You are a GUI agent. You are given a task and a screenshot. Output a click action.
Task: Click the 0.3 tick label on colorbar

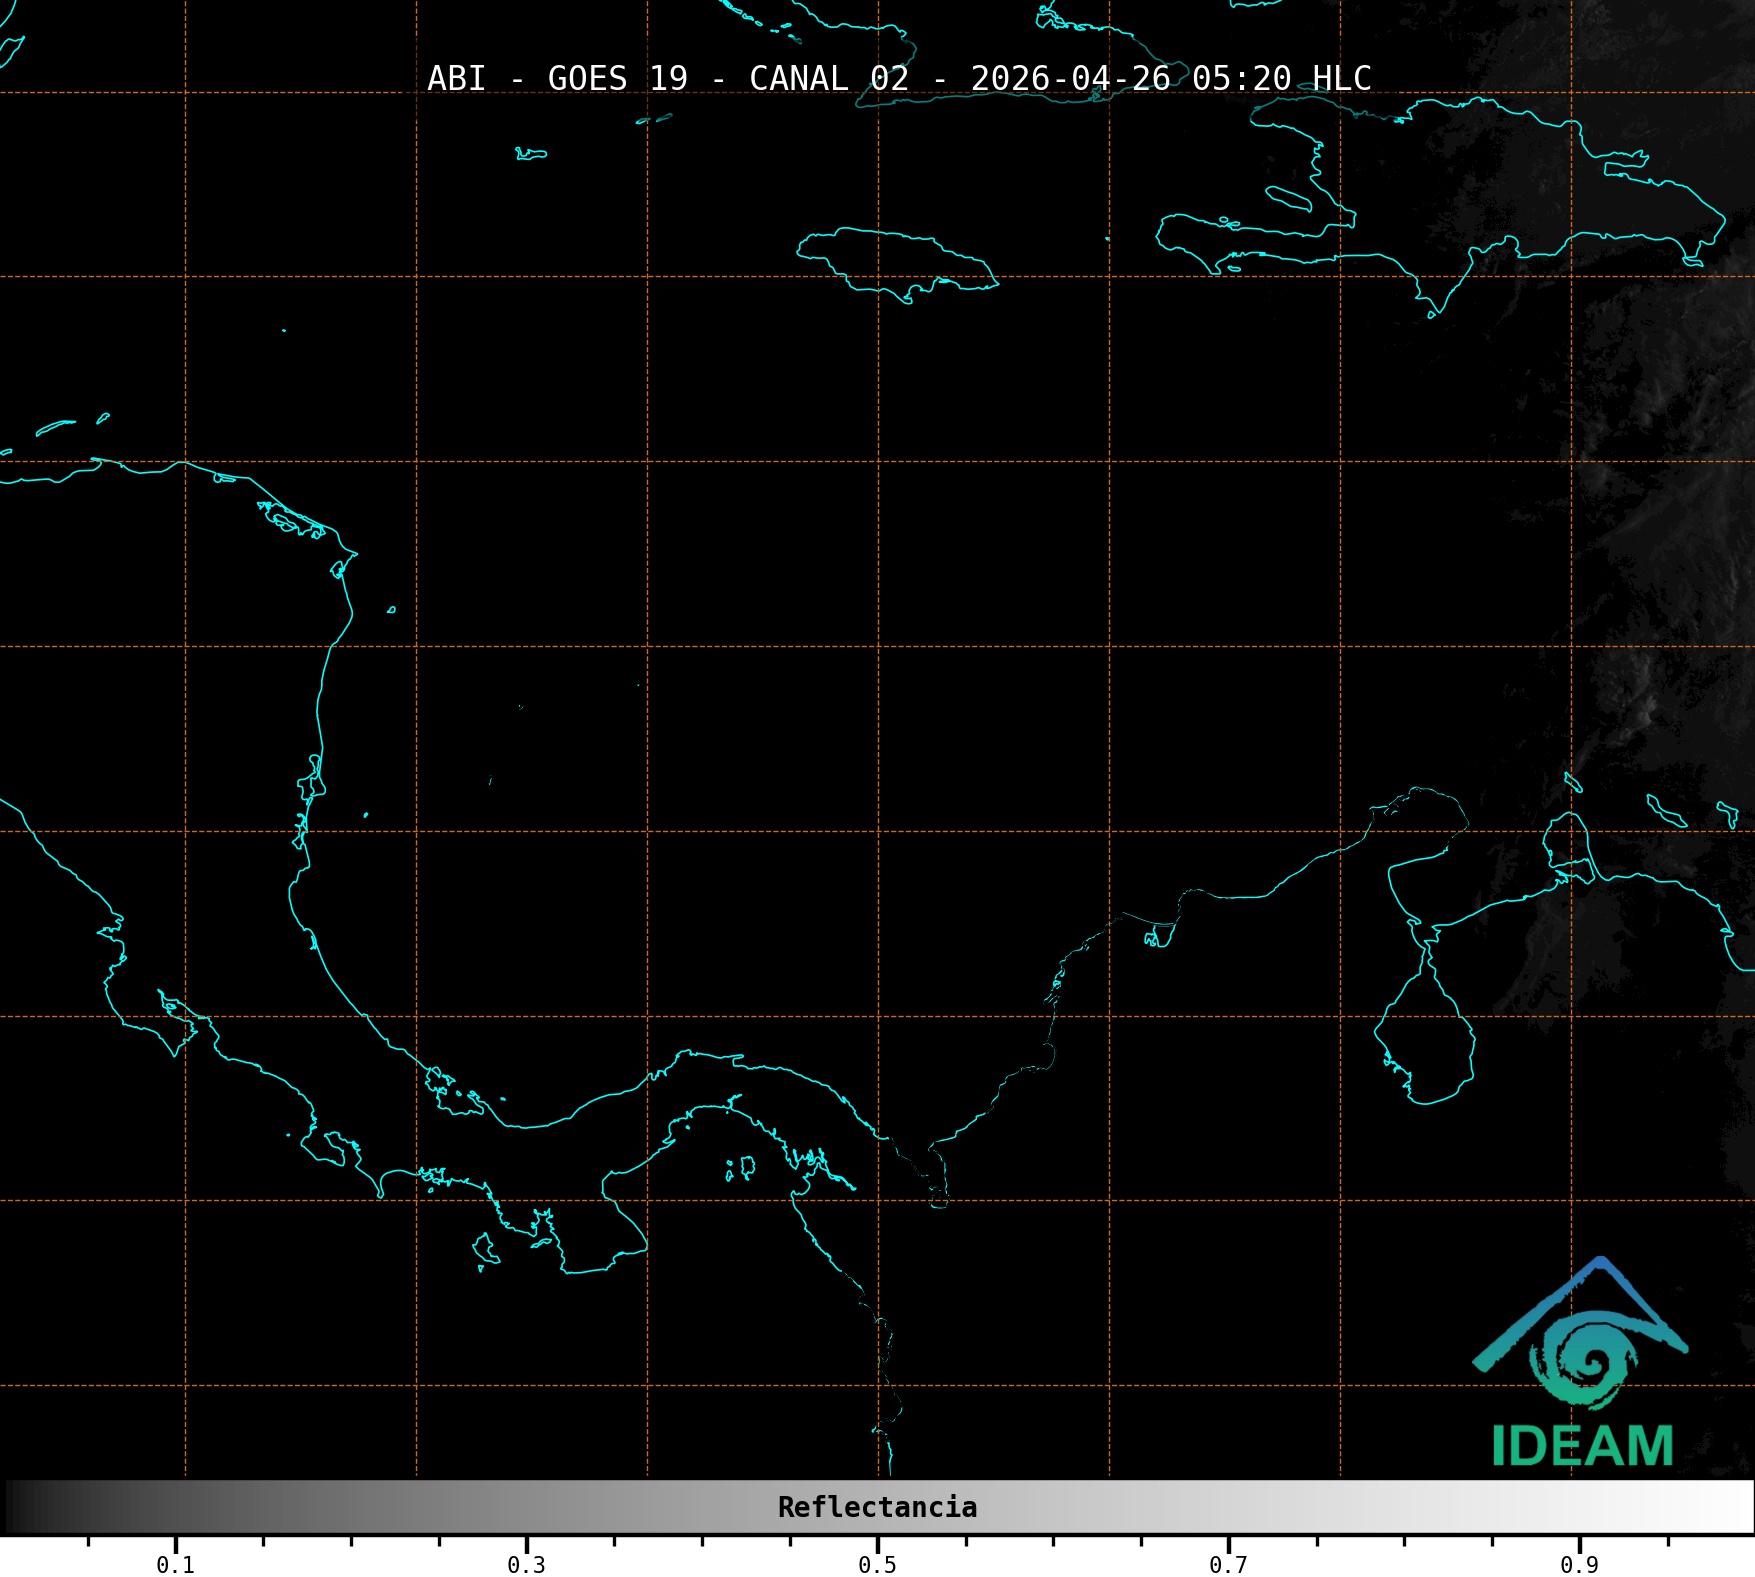526,1565
